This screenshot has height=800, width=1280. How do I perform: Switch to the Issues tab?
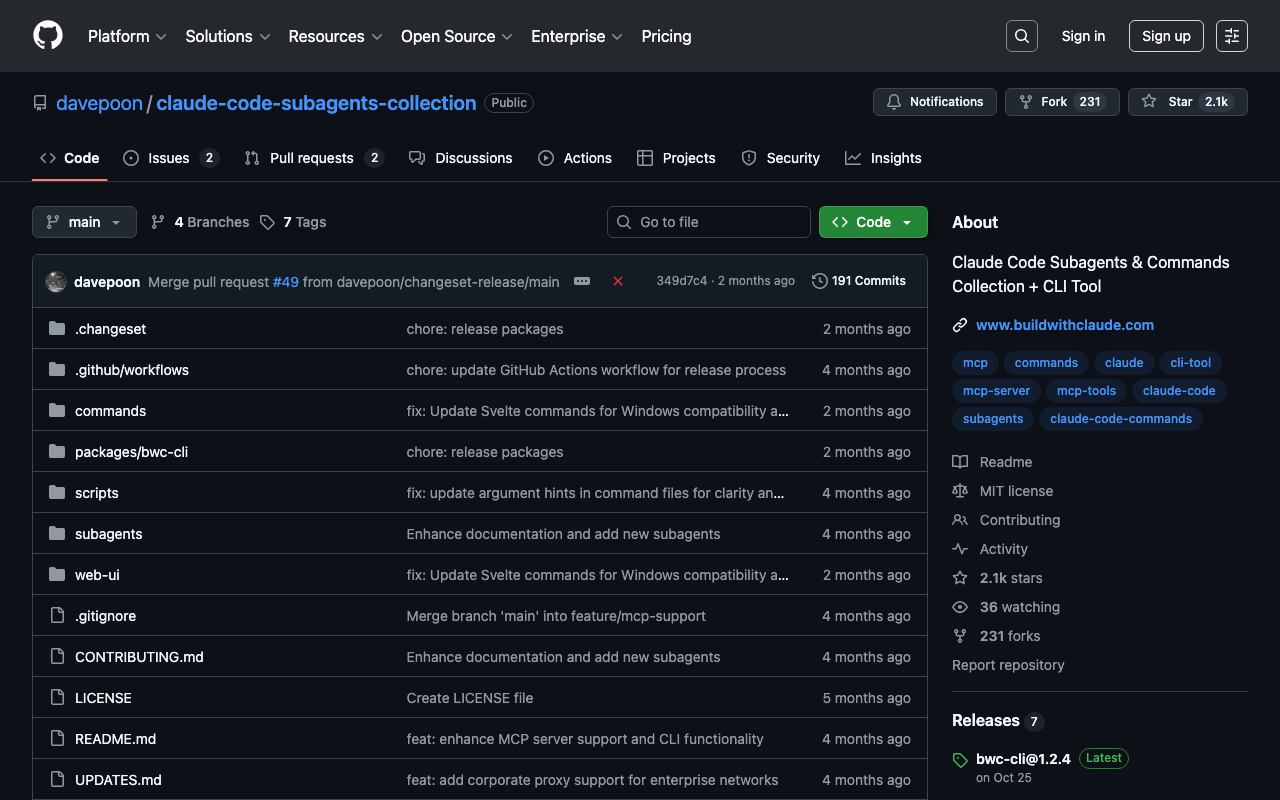[x=169, y=158]
